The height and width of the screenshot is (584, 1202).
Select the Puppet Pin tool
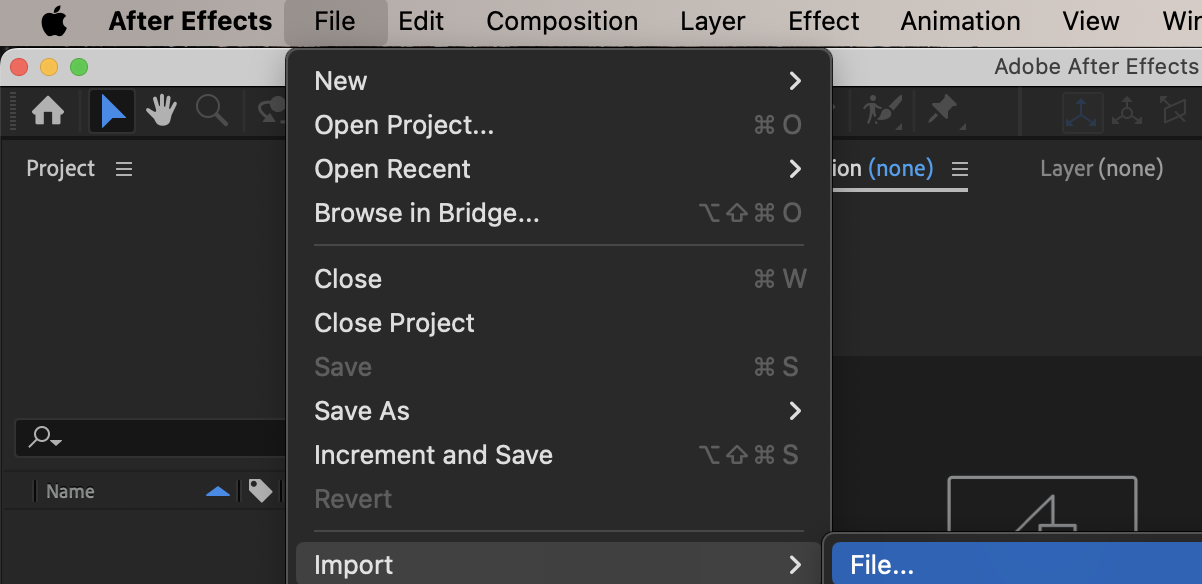point(942,110)
